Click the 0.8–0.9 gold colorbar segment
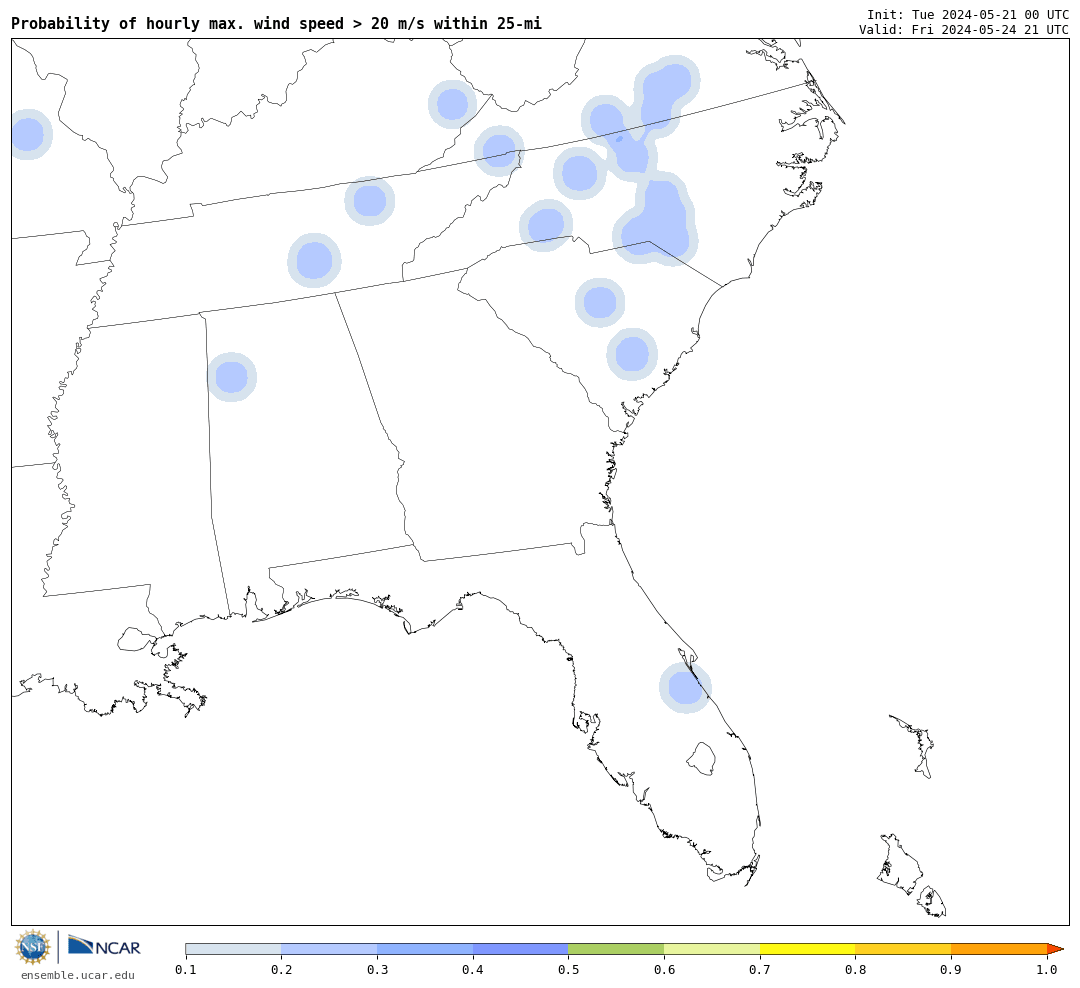Screen dimensions: 1080x988 904,949
